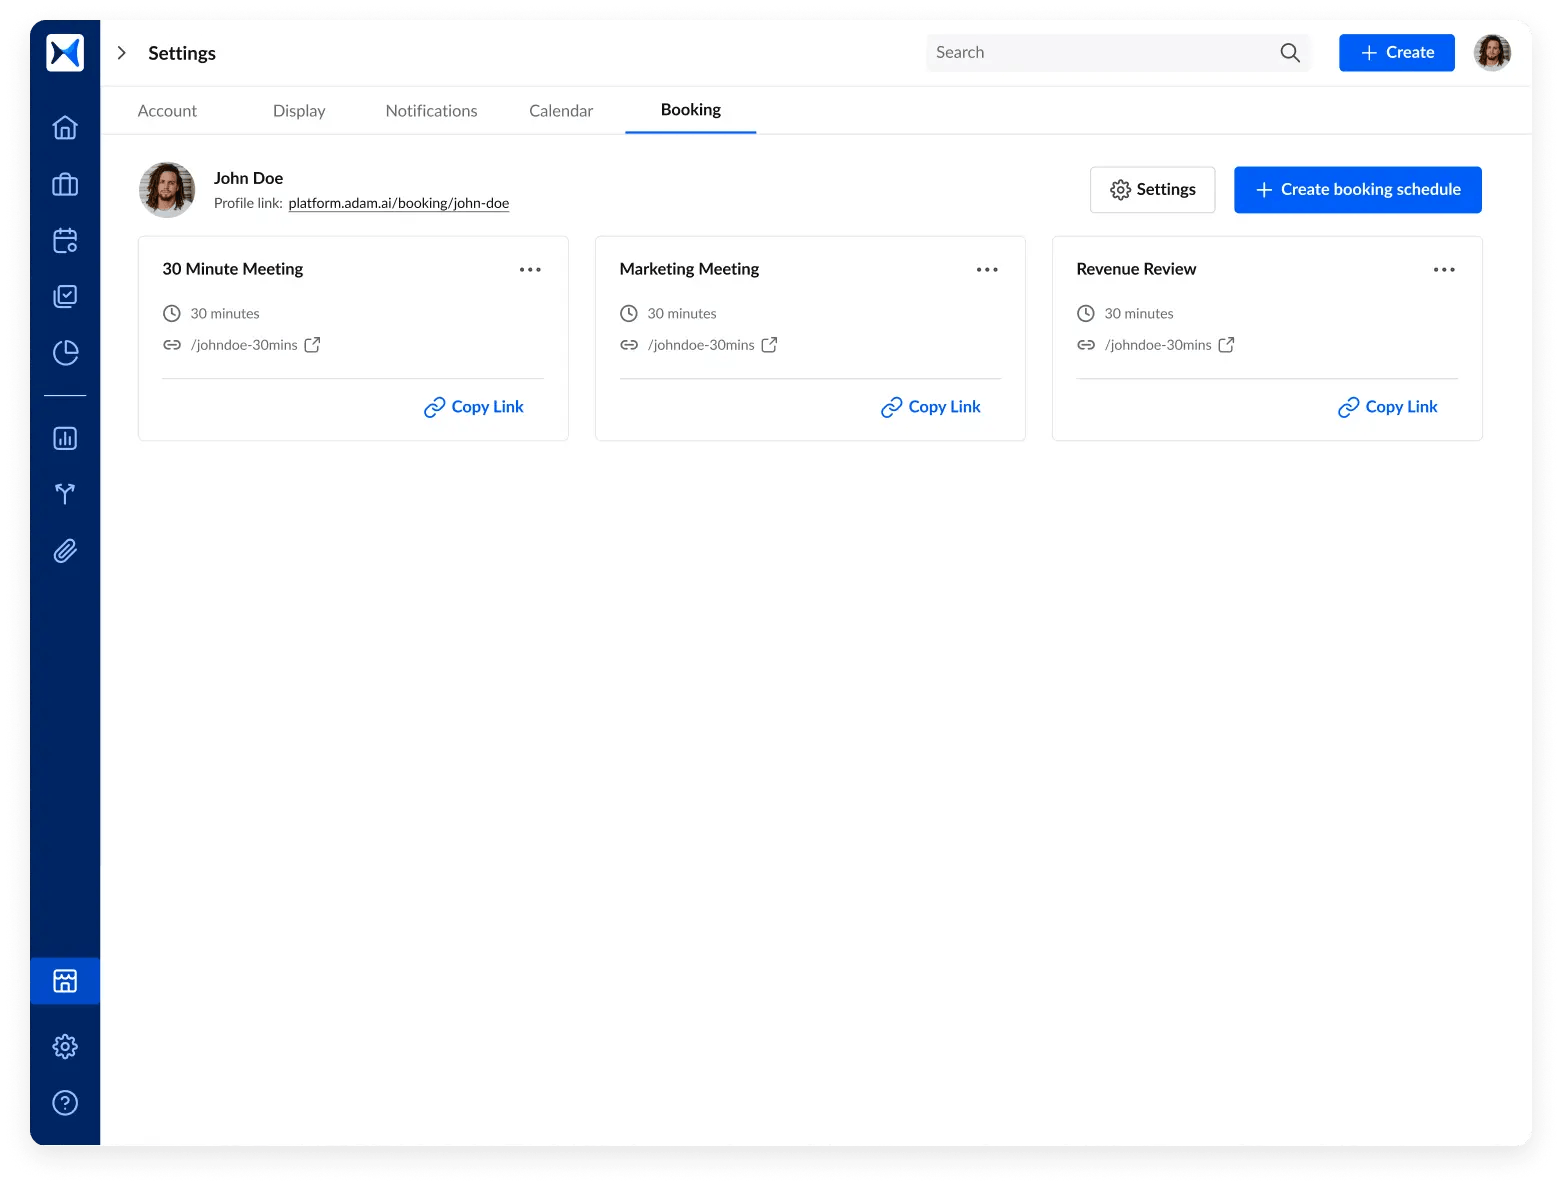The width and height of the screenshot is (1562, 1186).
Task: Open more options for Marketing Meeting
Action: (987, 270)
